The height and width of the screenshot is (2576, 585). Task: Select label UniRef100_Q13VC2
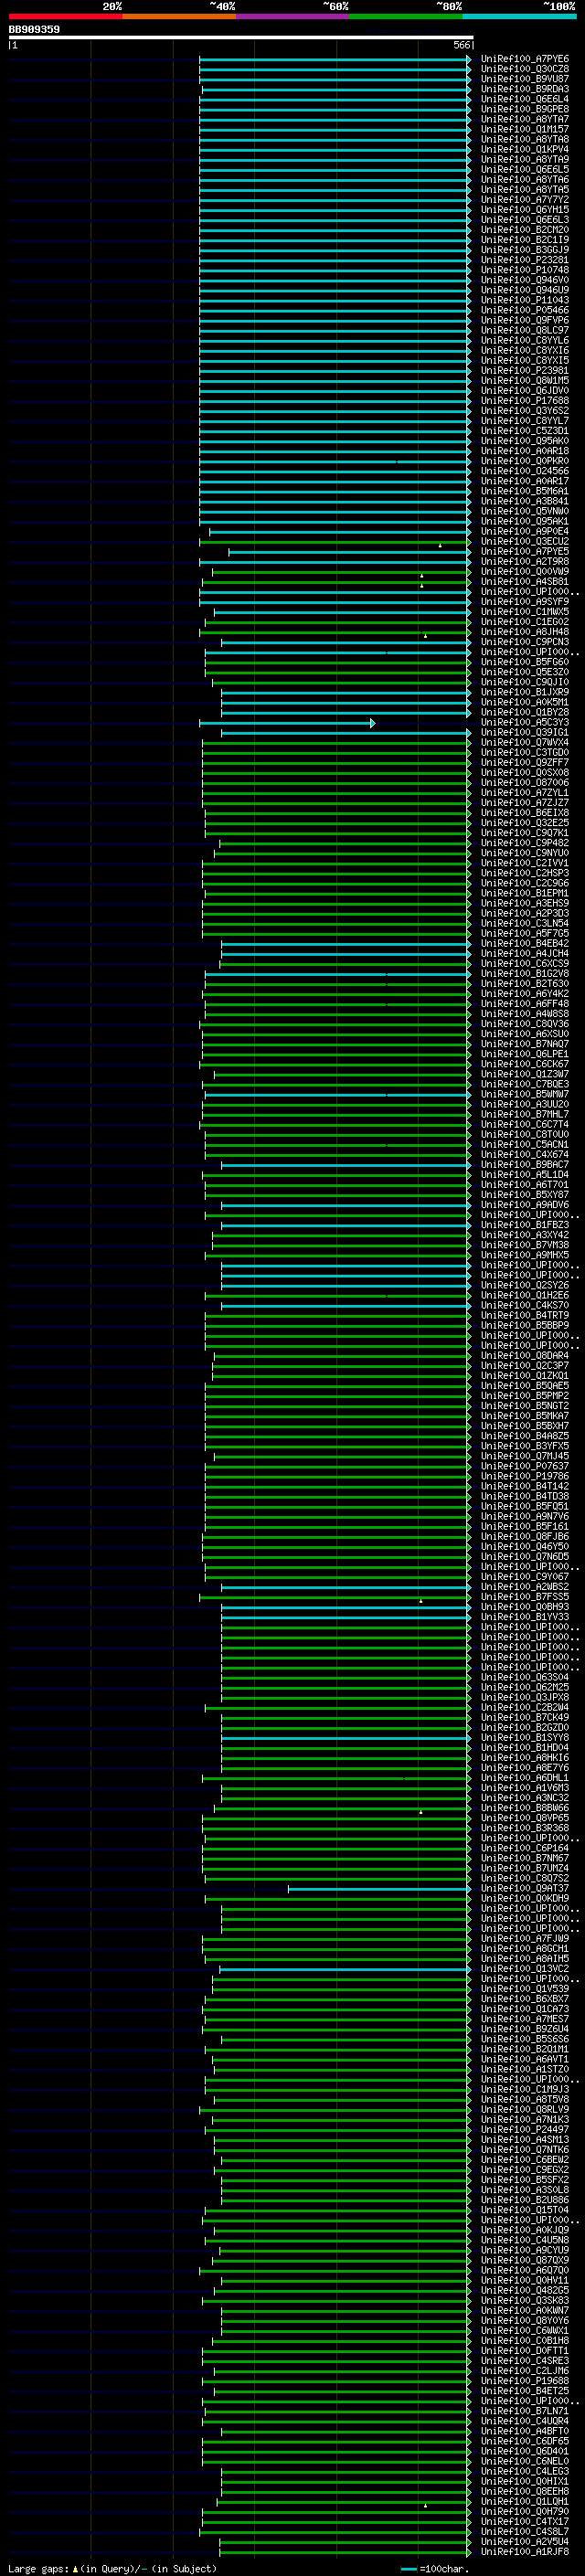coord(525,1969)
